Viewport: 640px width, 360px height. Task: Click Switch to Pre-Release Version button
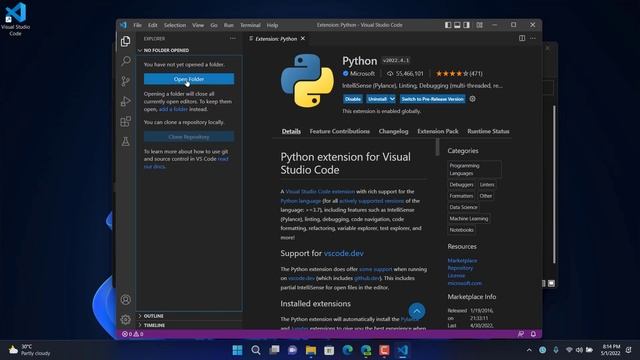click(x=433, y=99)
